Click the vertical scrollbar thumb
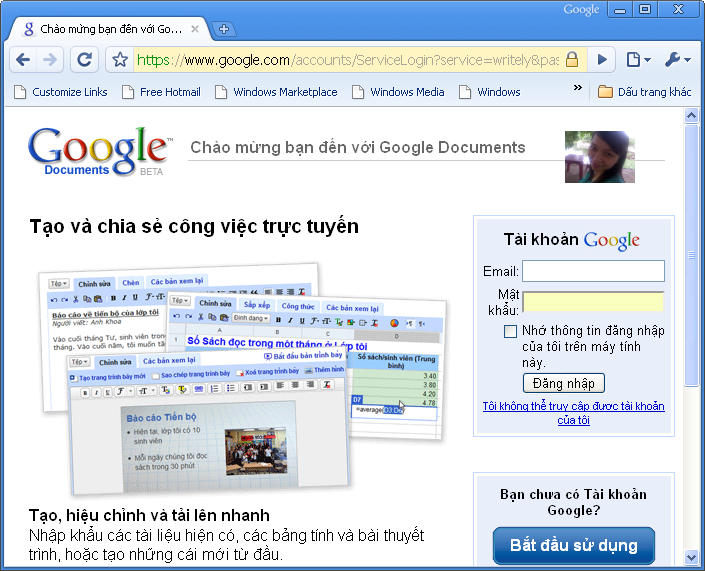 coord(691,255)
